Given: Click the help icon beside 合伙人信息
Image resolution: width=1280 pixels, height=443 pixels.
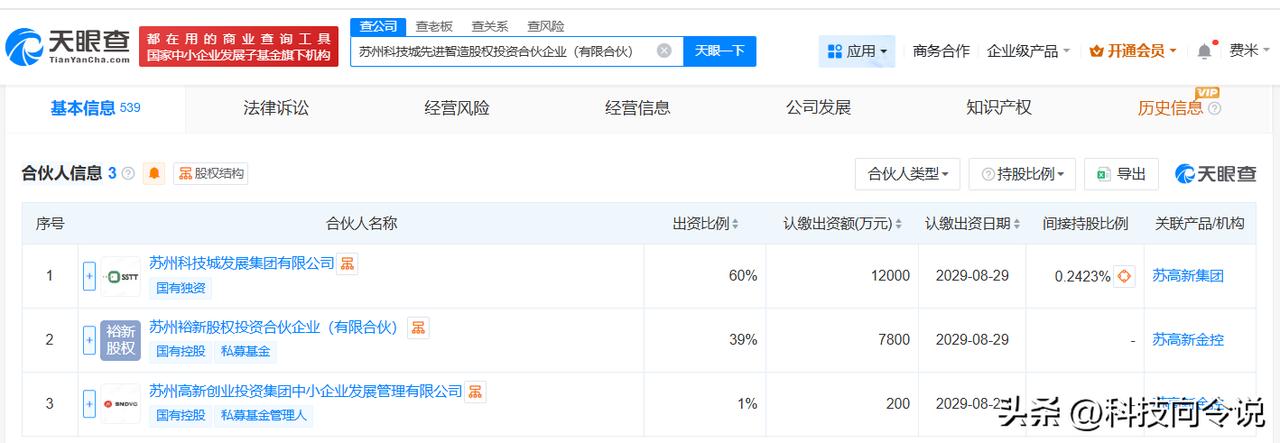Looking at the screenshot, I should click(128, 174).
